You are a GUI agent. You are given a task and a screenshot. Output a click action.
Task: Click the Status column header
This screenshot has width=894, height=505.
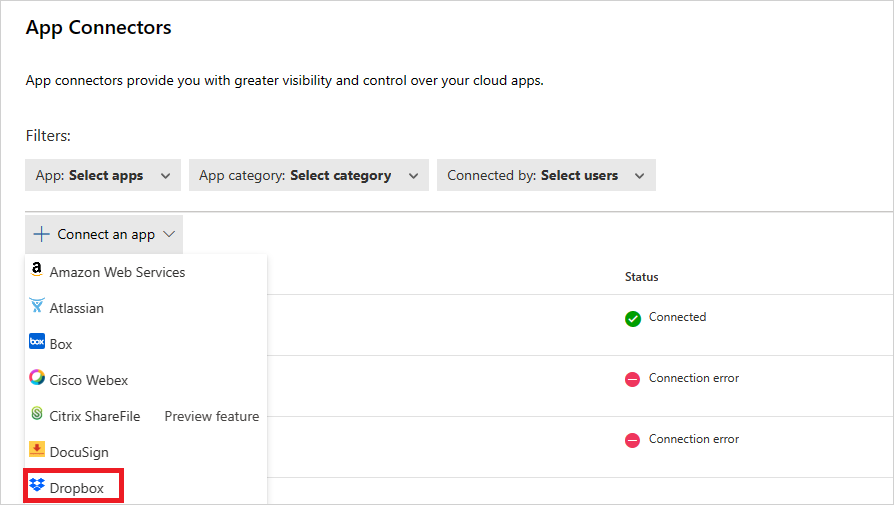point(641,277)
